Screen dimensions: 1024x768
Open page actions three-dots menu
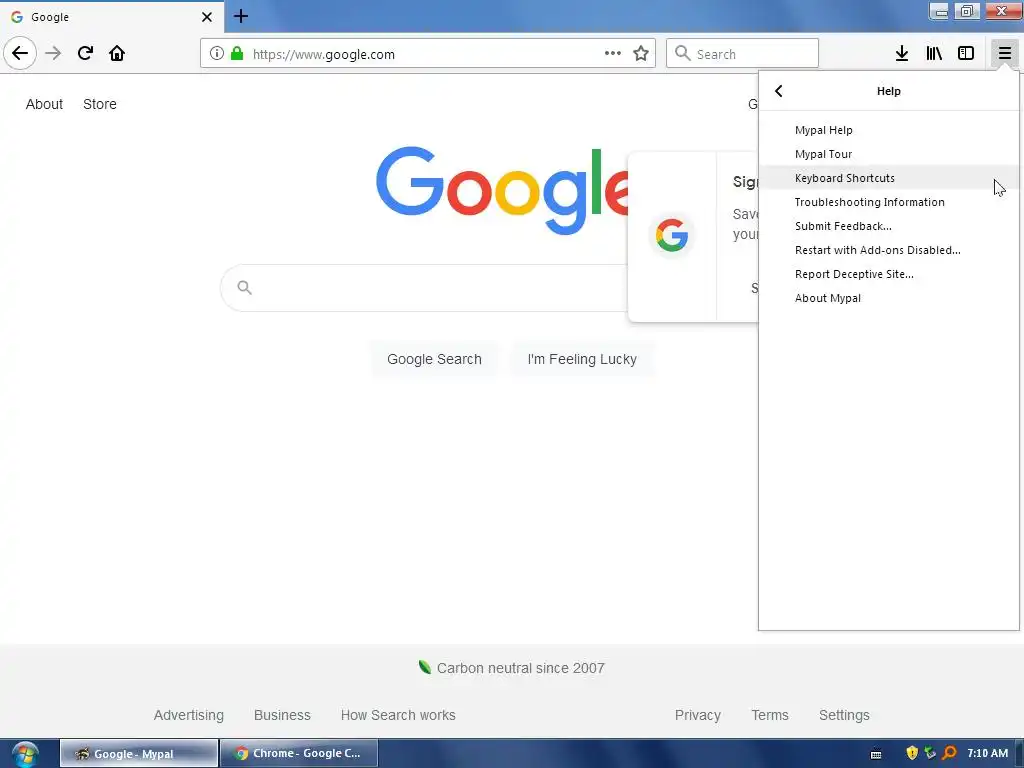pyautogui.click(x=613, y=54)
